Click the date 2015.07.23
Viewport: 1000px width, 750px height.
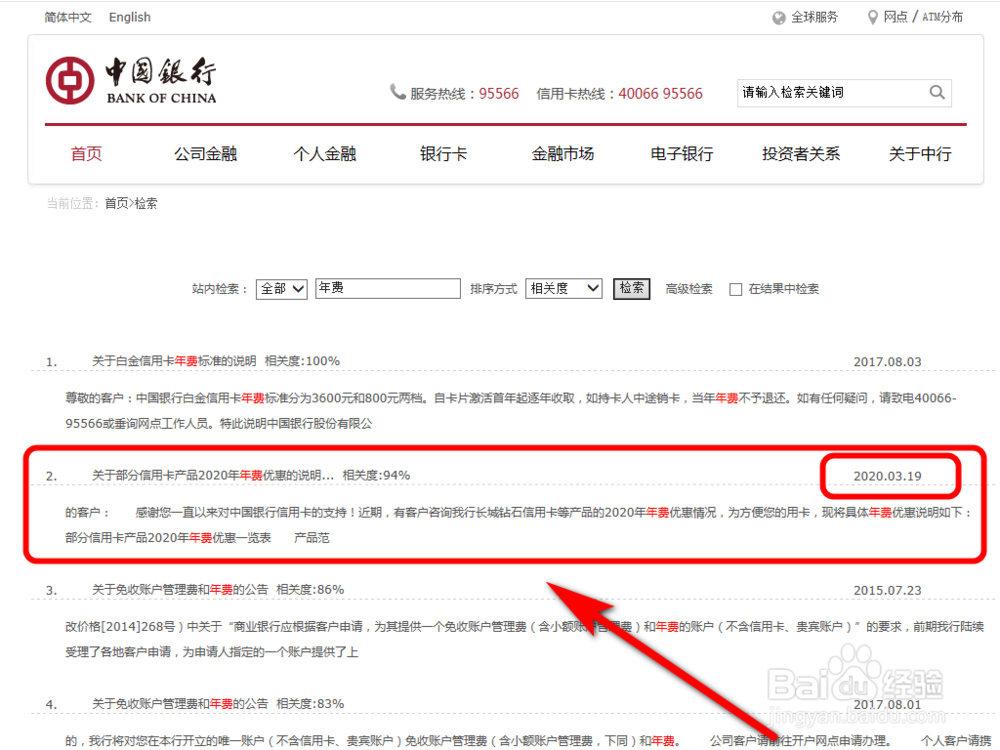pyautogui.click(x=887, y=591)
